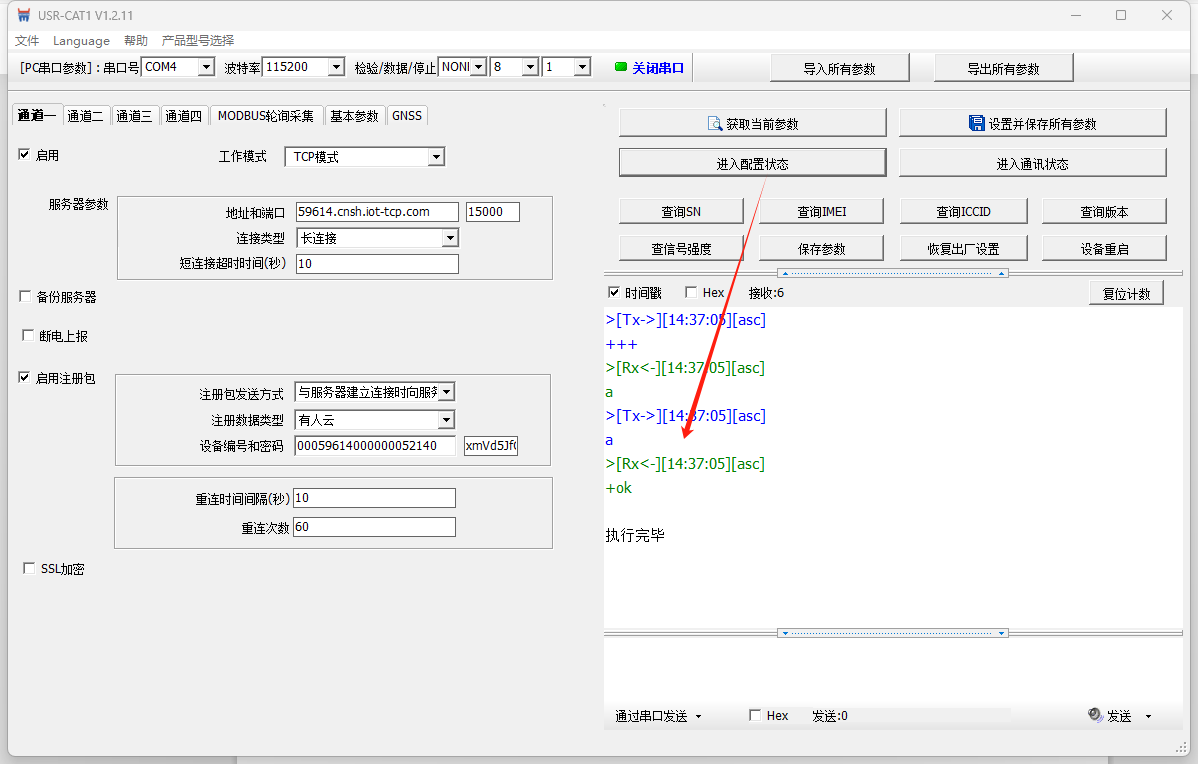Enable the 备份服务器 checkbox
This screenshot has width=1198, height=764.
(x=25, y=297)
